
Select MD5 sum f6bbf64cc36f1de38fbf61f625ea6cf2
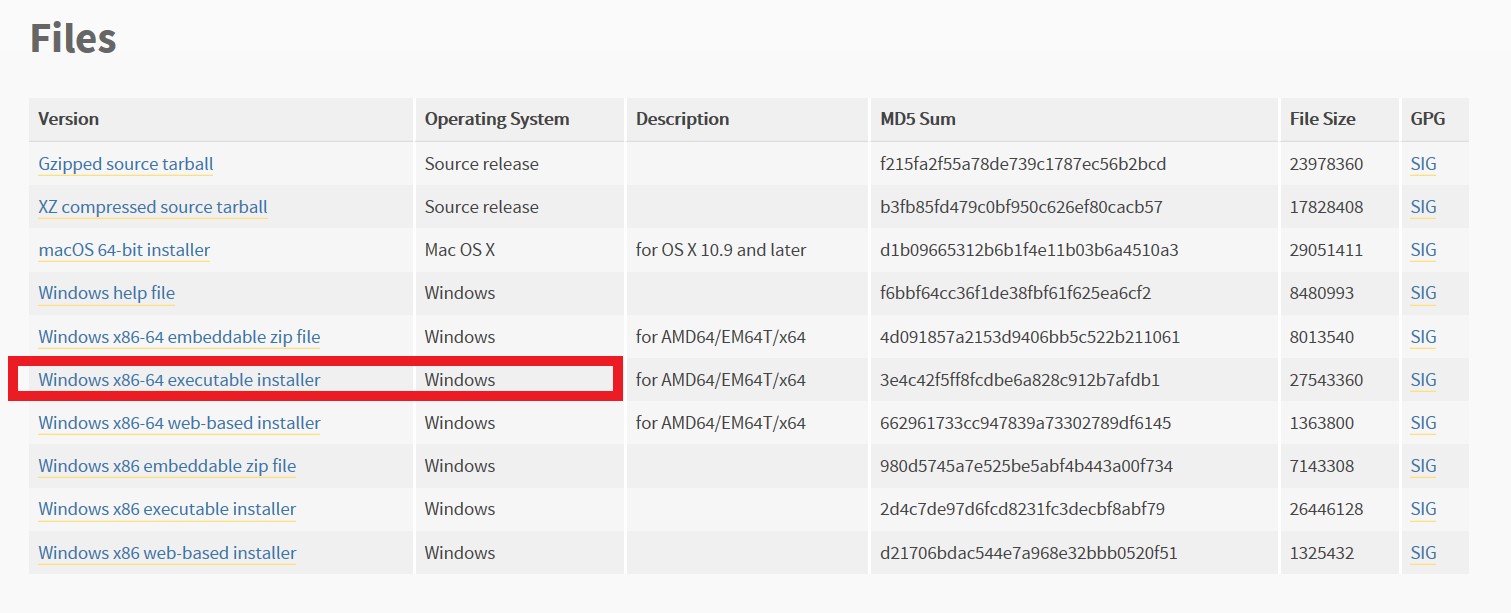(1016, 293)
